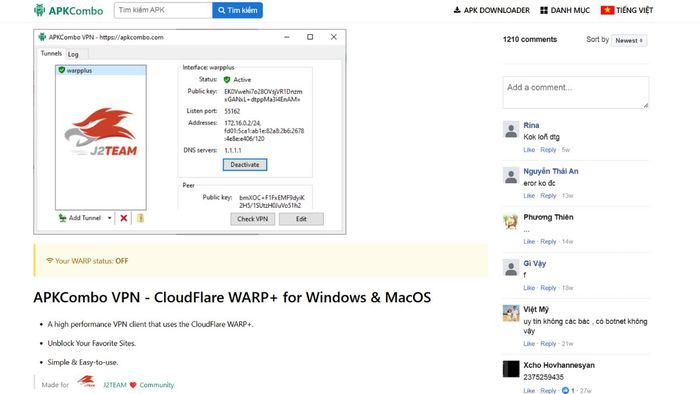Click the like reaction count on Xcho's comment
Screen dimensions: 700x394
[568, 390]
